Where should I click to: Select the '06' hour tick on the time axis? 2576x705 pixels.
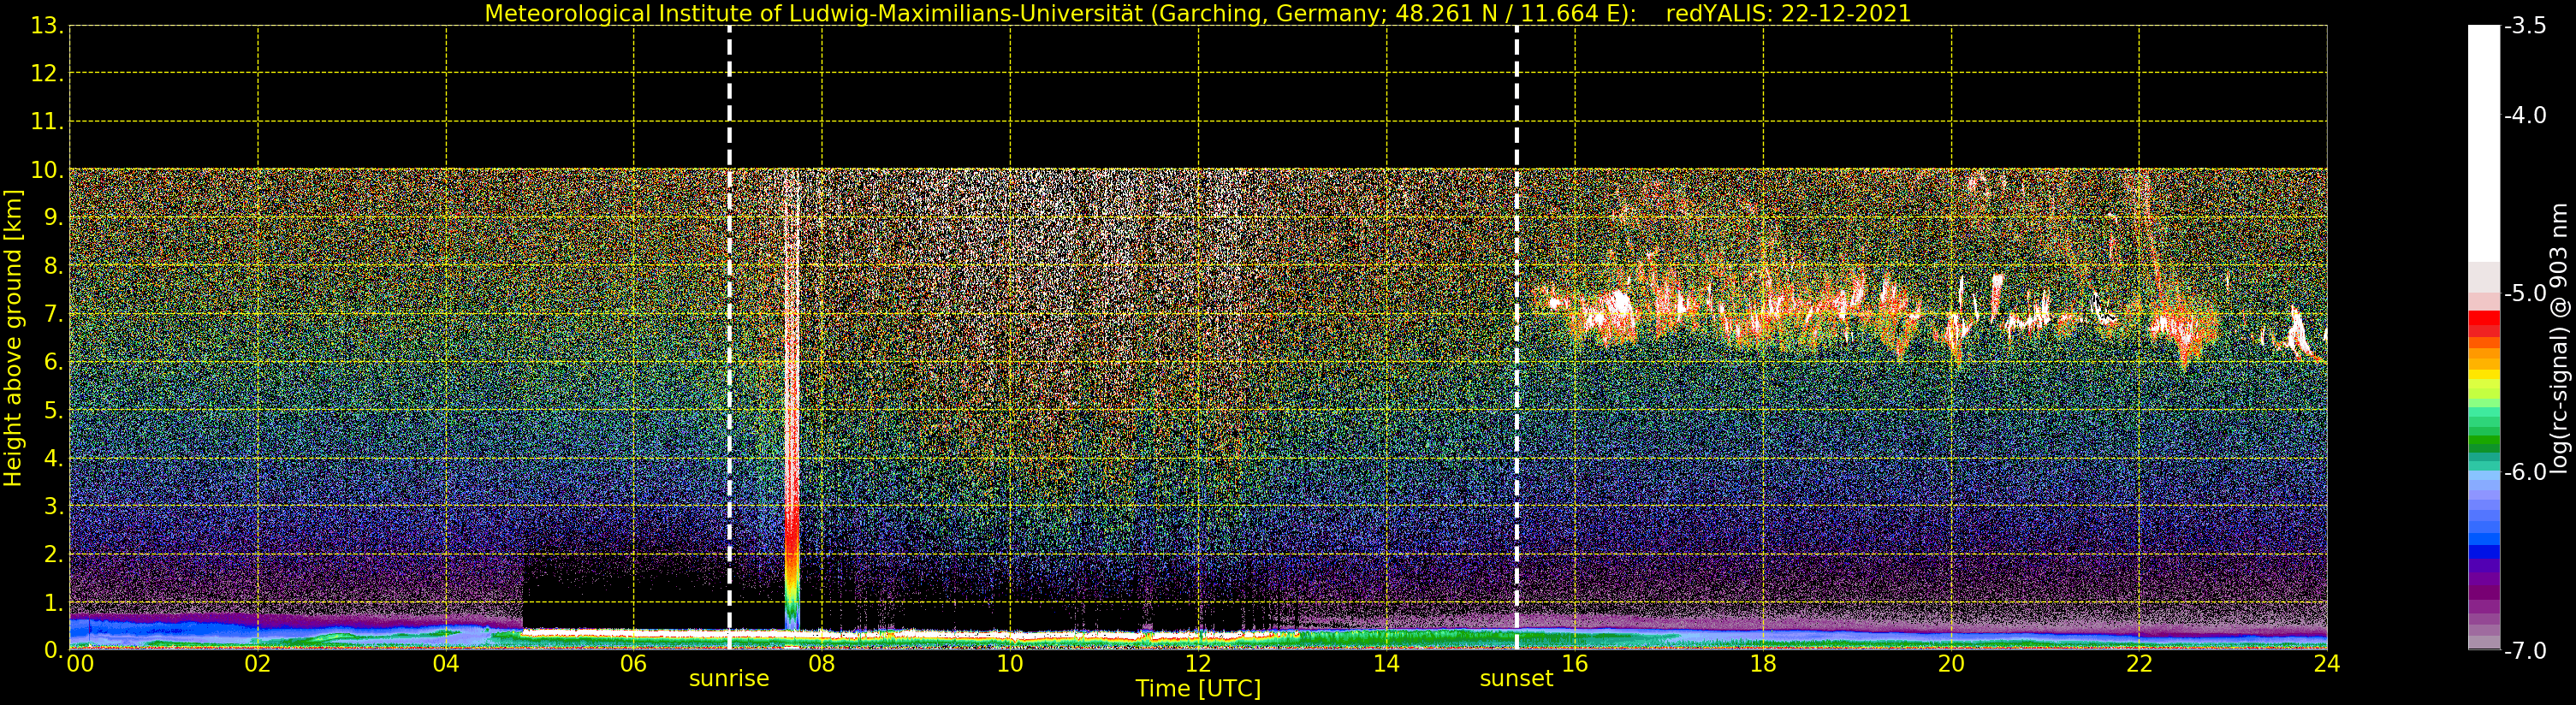(x=634, y=664)
